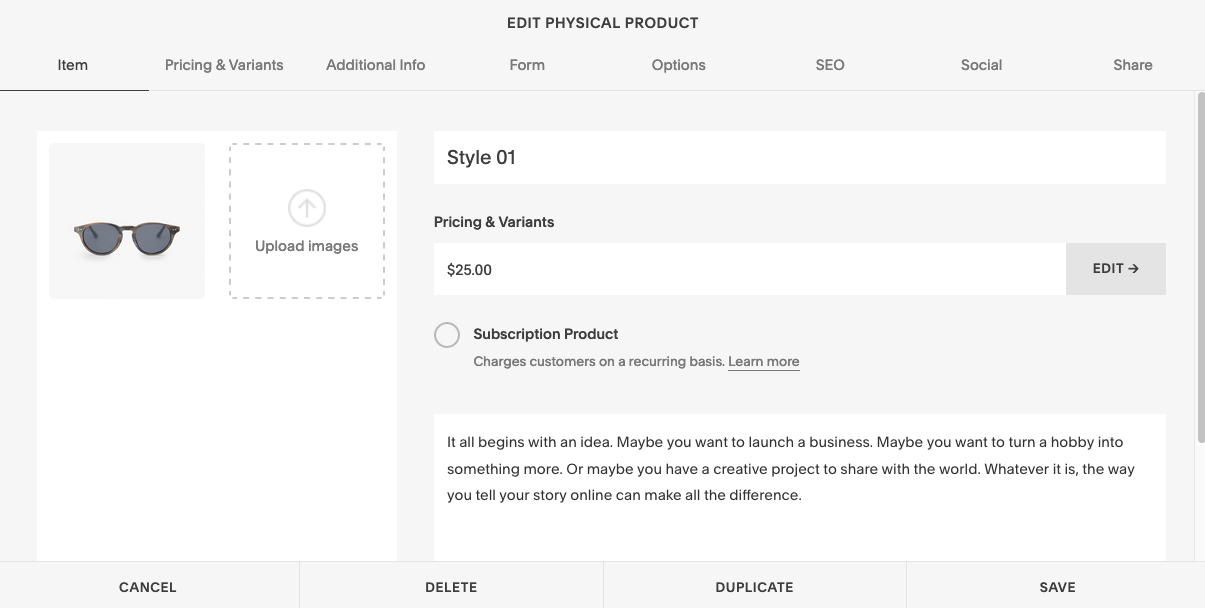Viewport: 1205px width, 608px height.
Task: Duplicate this product with DUPLICATE button
Action: (x=754, y=587)
